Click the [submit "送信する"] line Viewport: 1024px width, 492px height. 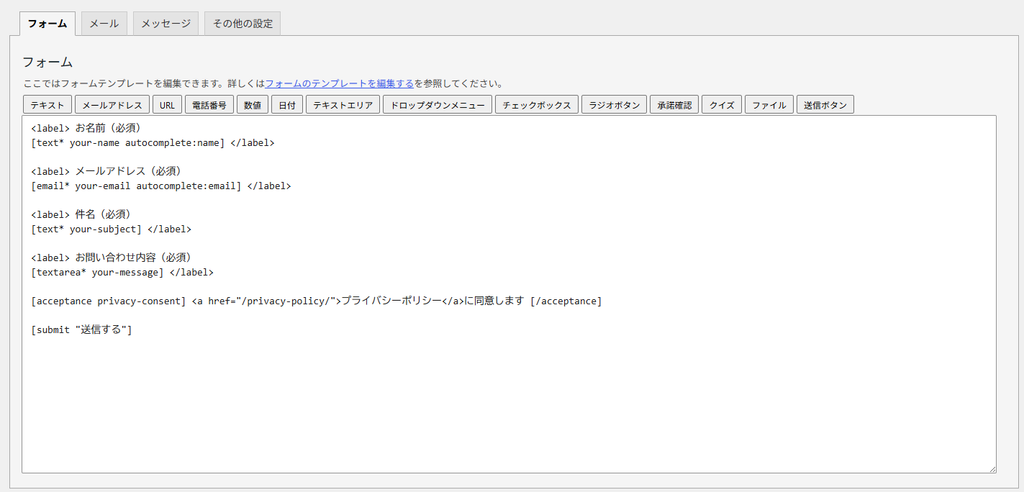coord(82,329)
